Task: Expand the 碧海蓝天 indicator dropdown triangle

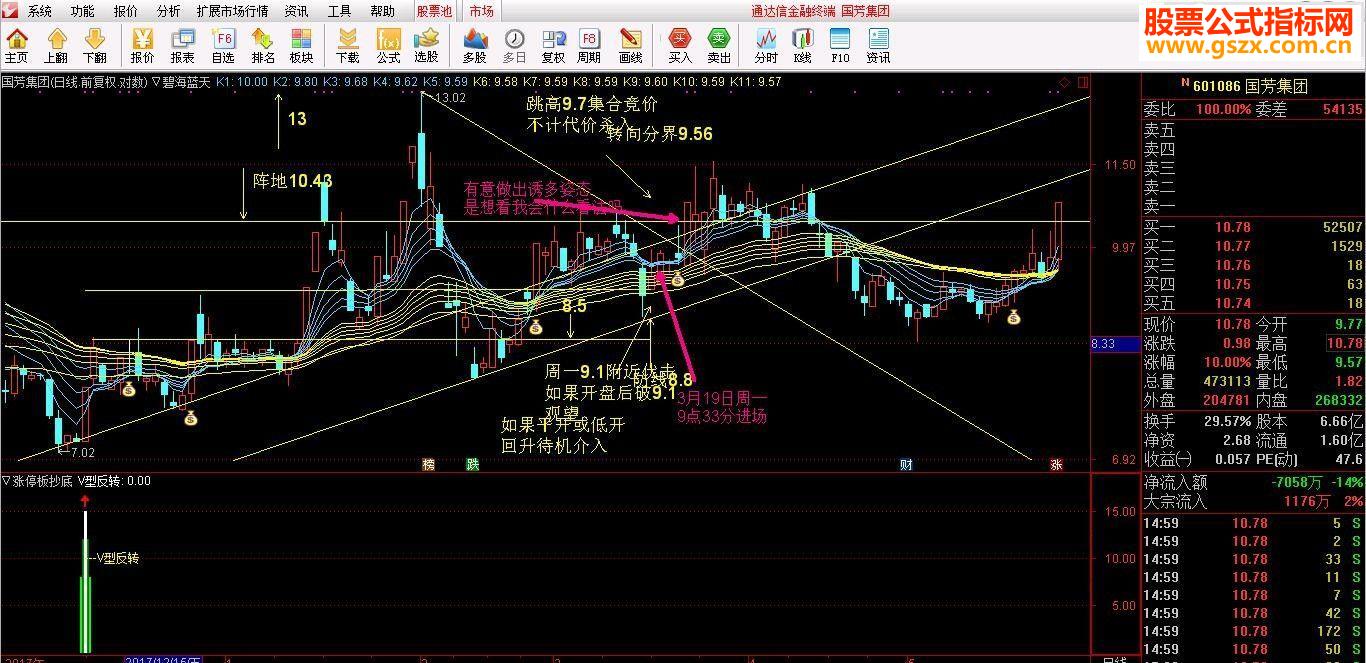Action: tap(157, 82)
